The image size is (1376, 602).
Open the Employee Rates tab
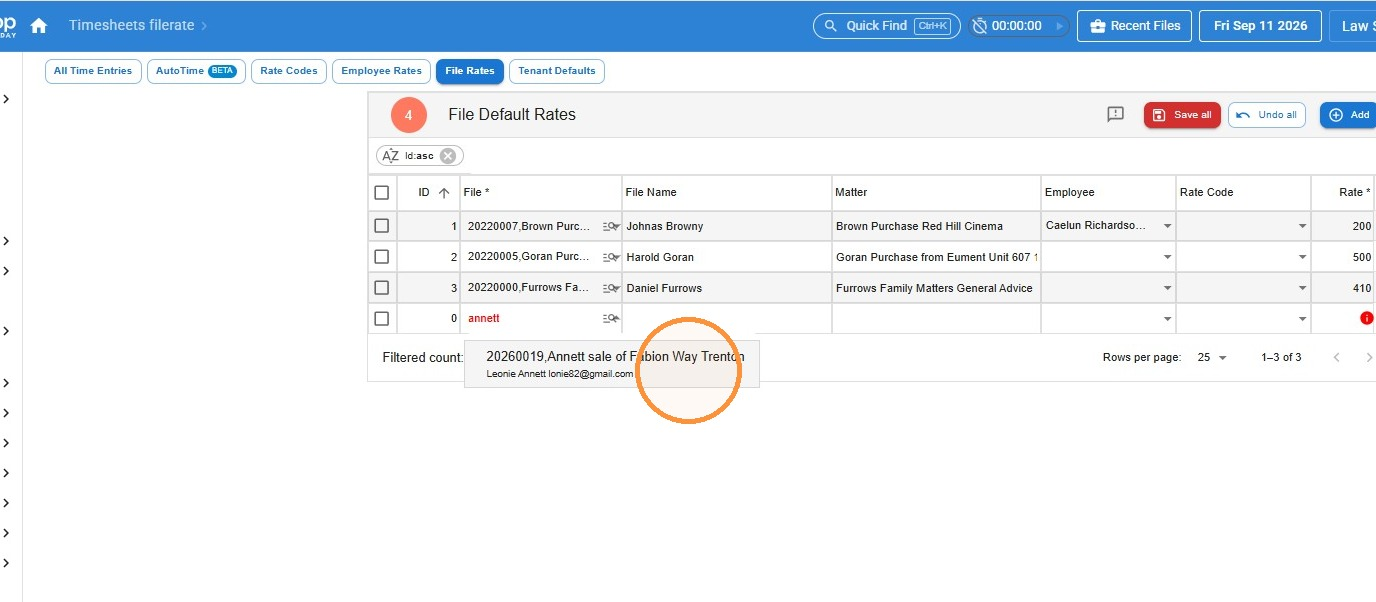(x=382, y=71)
